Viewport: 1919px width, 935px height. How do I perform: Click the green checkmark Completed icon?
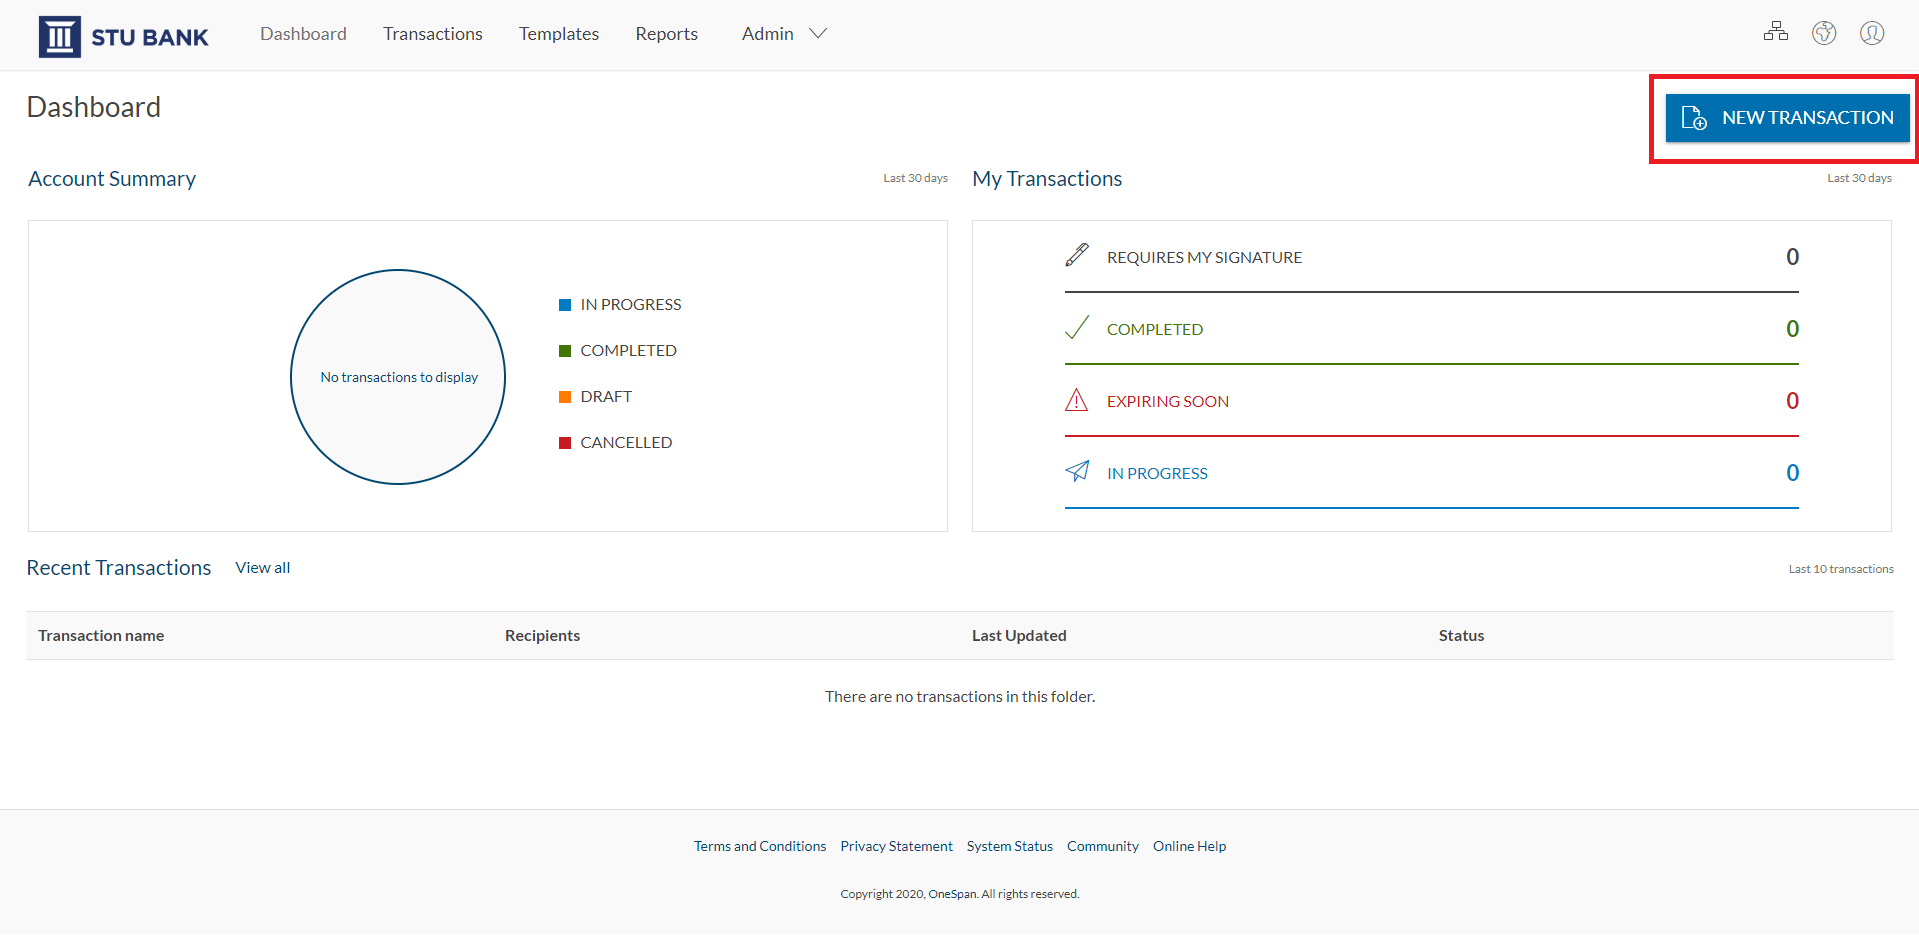click(x=1077, y=327)
